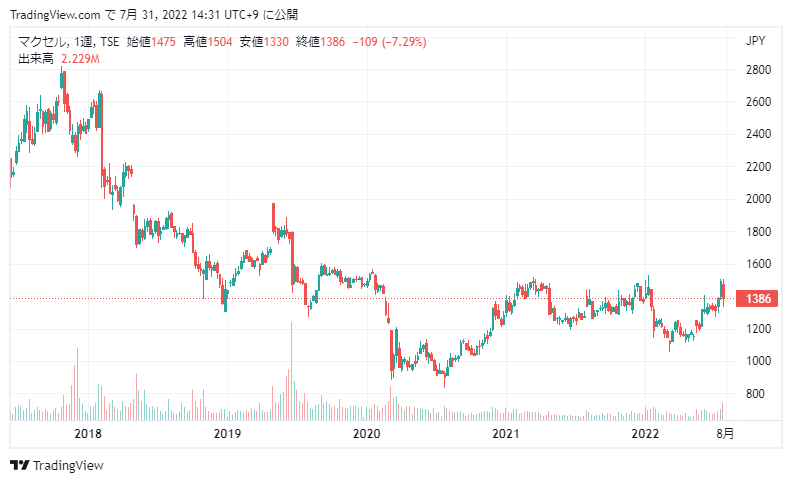The height and width of the screenshot is (483, 792).
Task: Click the 2018 label on time axis
Action: (88, 433)
